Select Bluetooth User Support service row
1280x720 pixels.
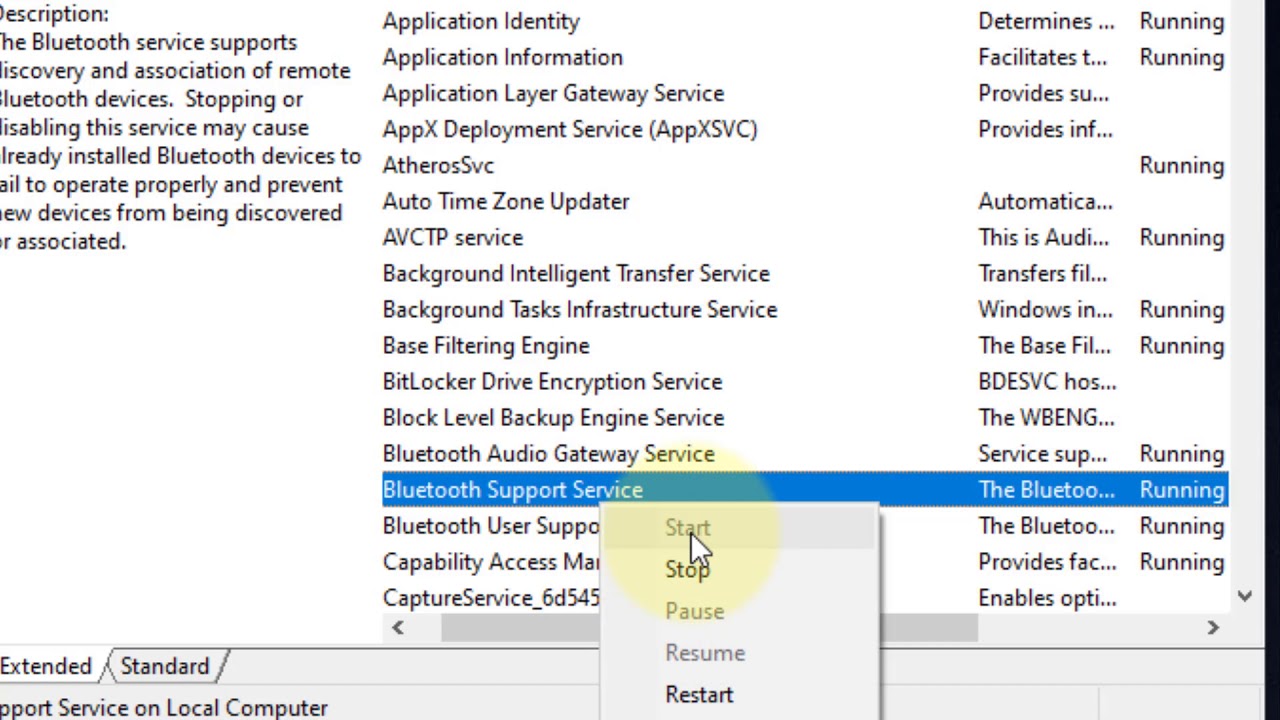[490, 525]
